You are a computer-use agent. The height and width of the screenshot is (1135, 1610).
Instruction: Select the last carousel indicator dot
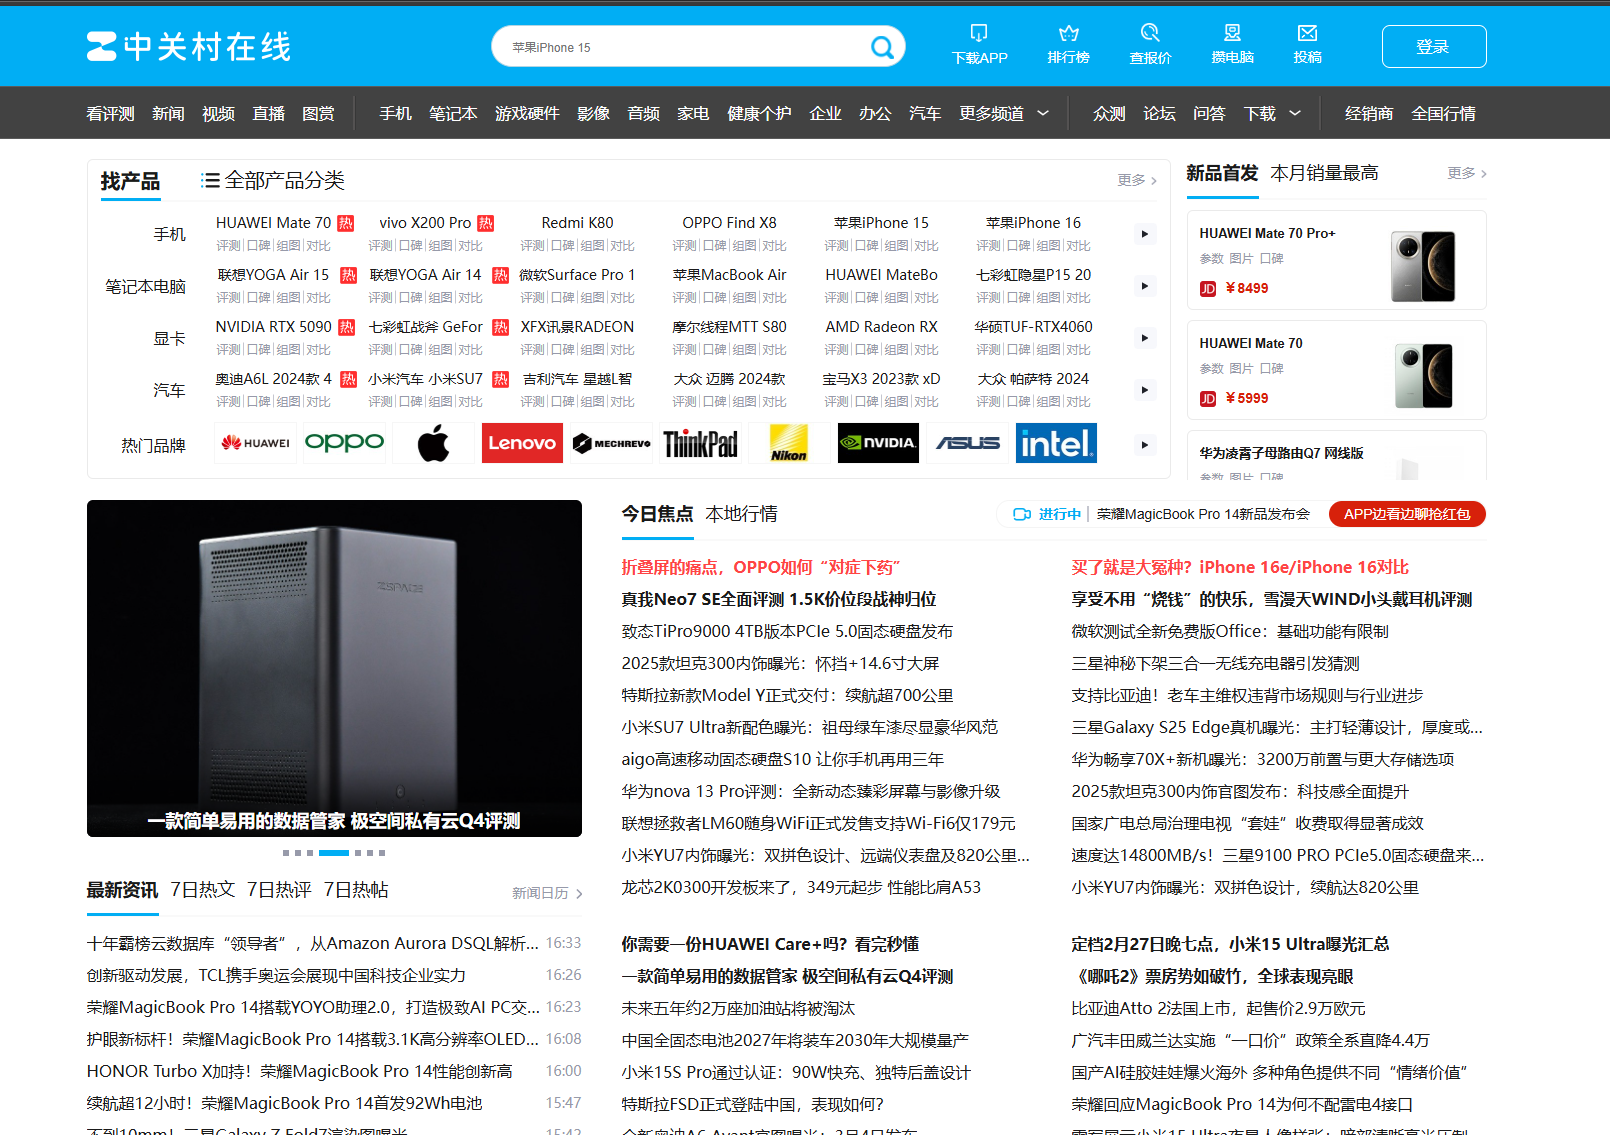coord(382,853)
